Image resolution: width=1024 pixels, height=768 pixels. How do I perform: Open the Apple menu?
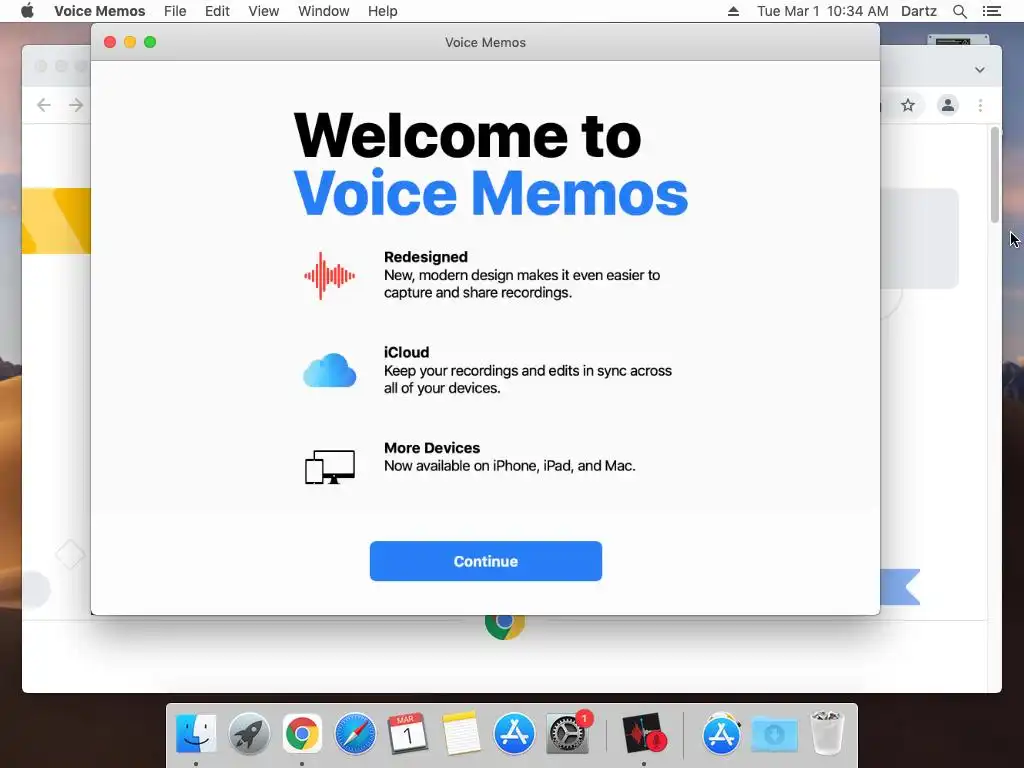pyautogui.click(x=27, y=11)
